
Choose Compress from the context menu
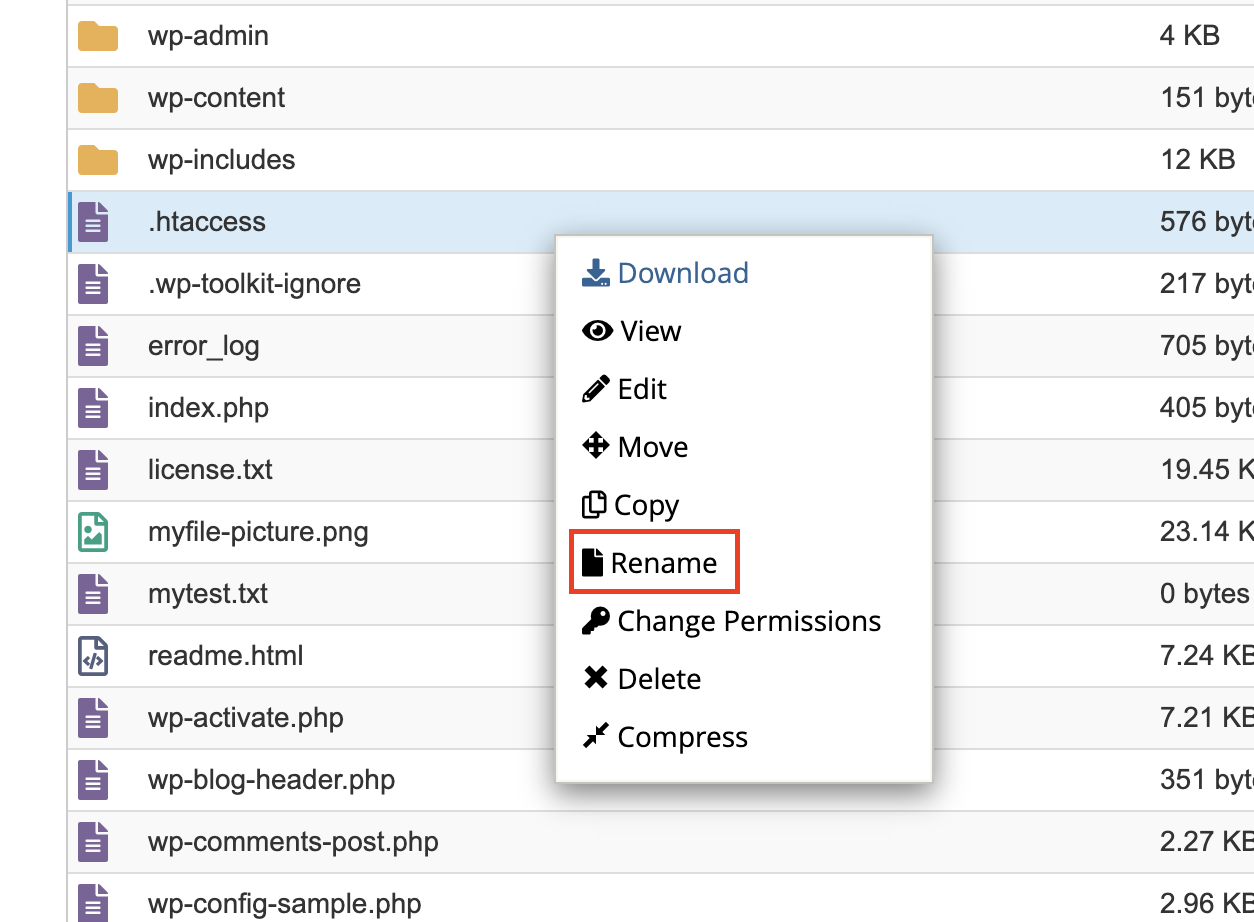[x=665, y=737]
